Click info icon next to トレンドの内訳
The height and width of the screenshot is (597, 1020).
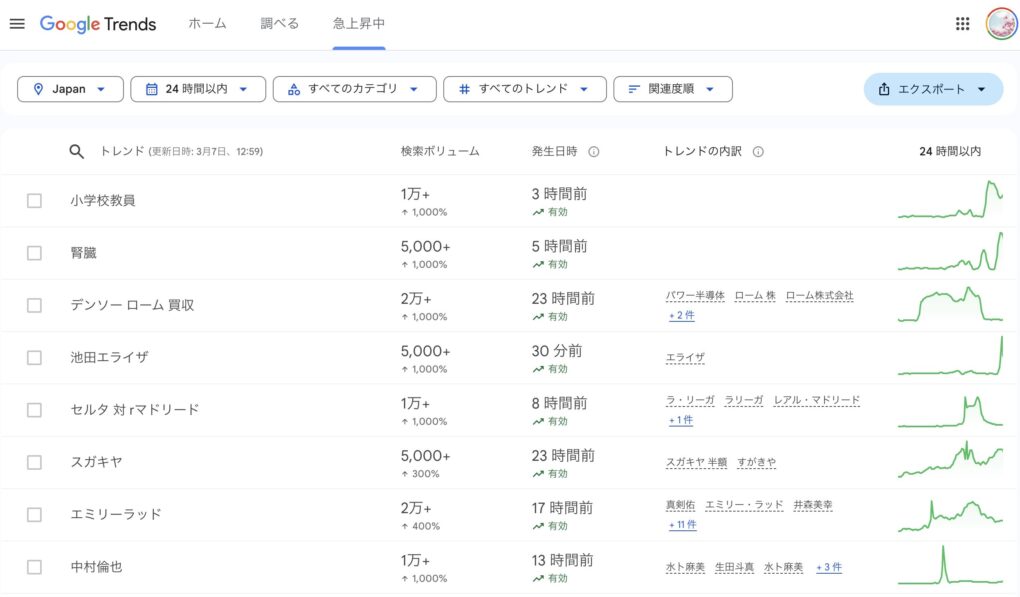point(758,152)
